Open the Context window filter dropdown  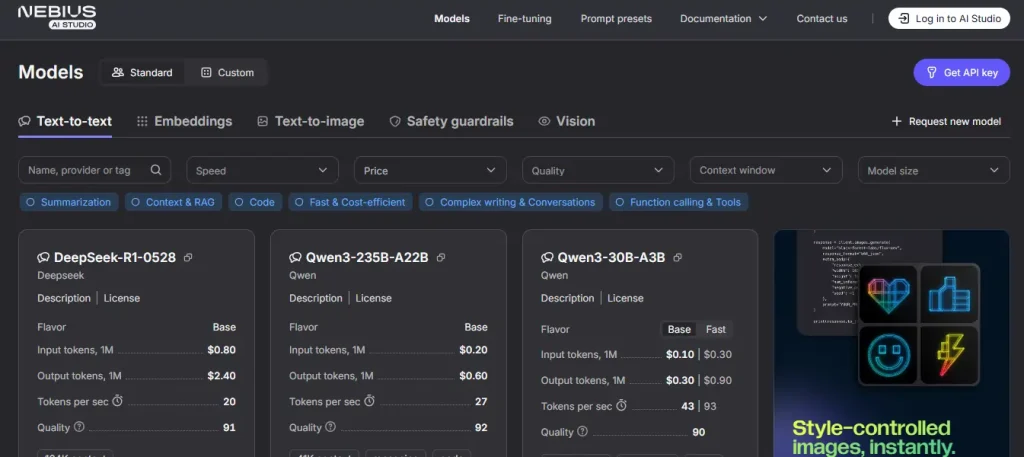[766, 170]
